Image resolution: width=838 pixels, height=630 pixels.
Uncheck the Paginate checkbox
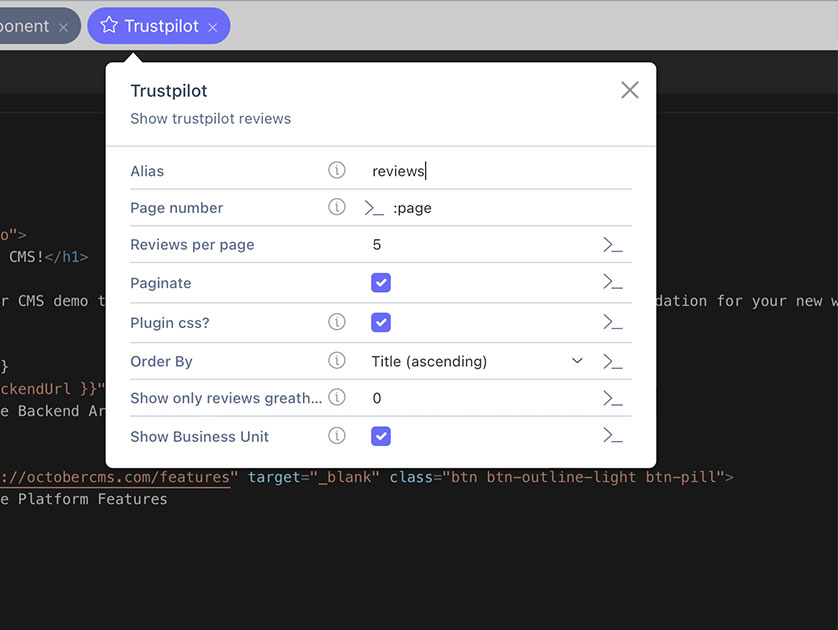381,283
